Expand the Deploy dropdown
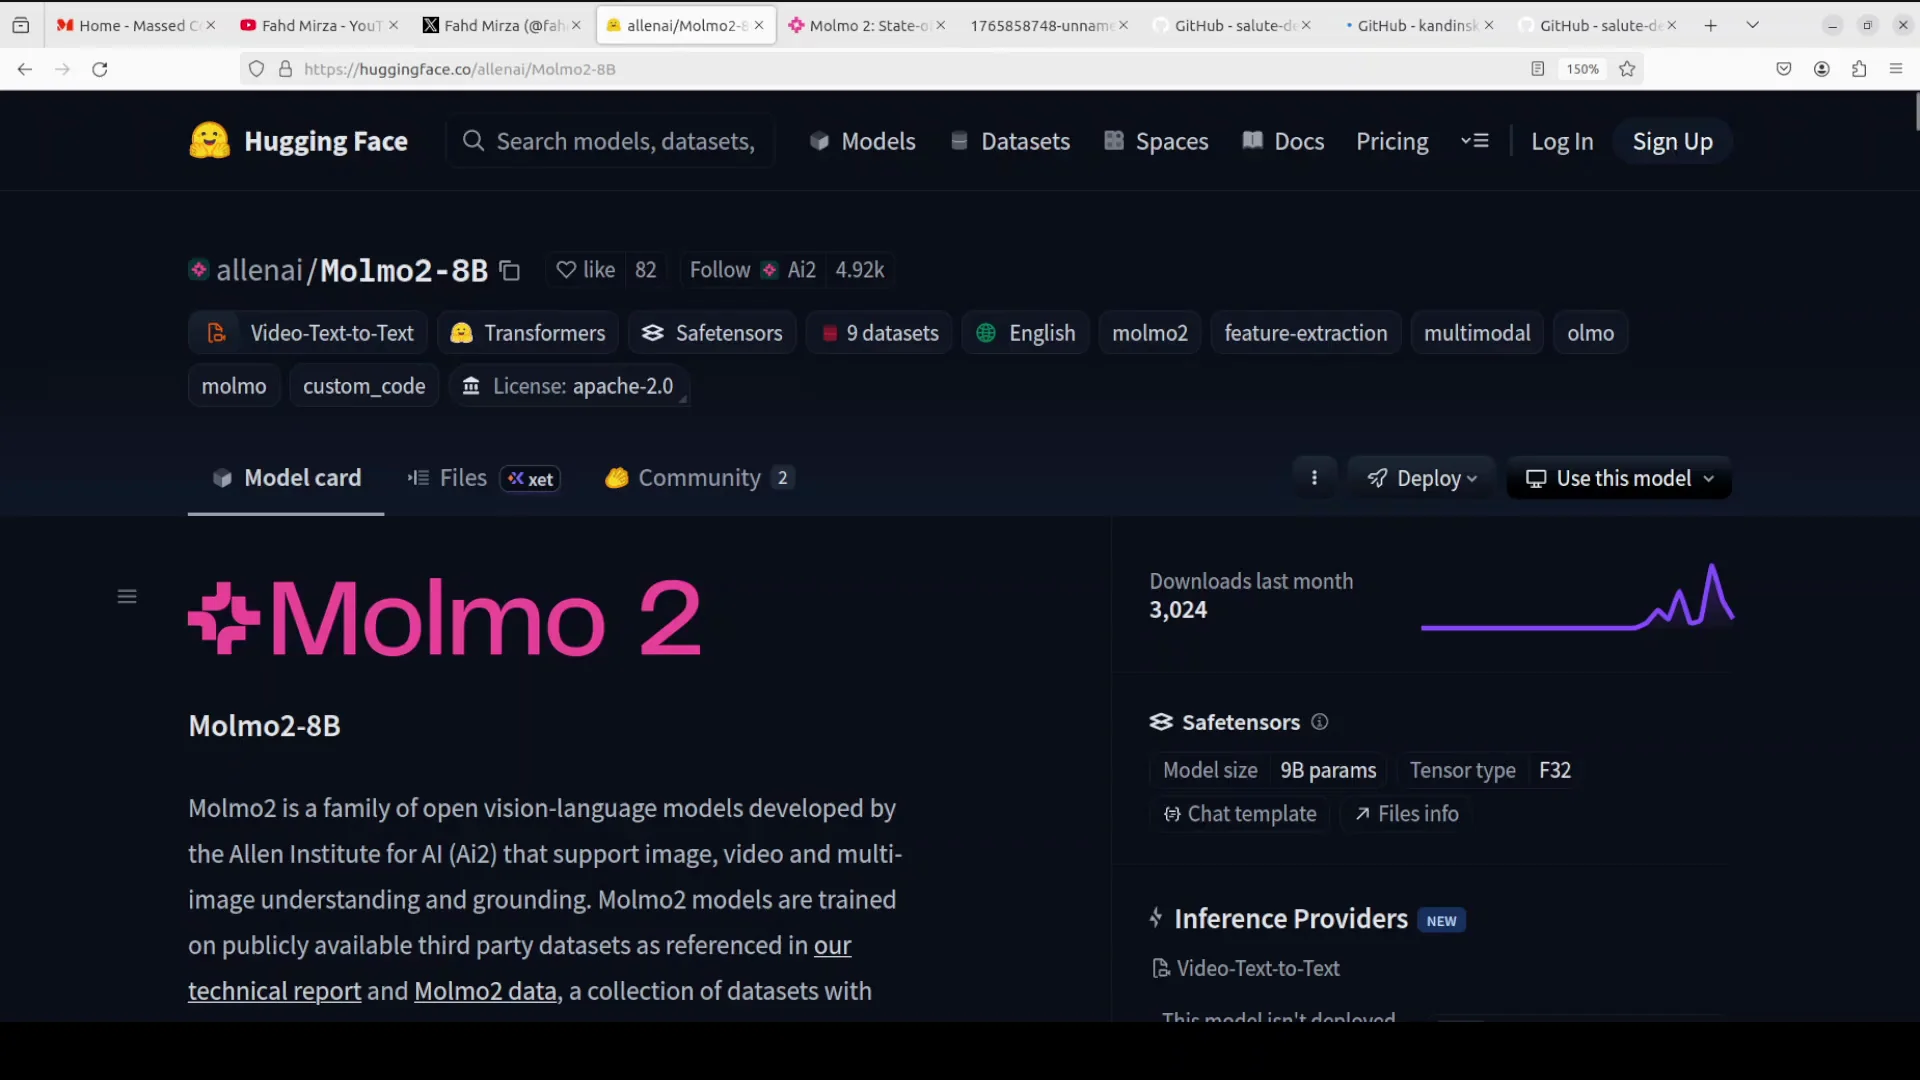Screen dimensions: 1920x1080 click(x=1422, y=479)
